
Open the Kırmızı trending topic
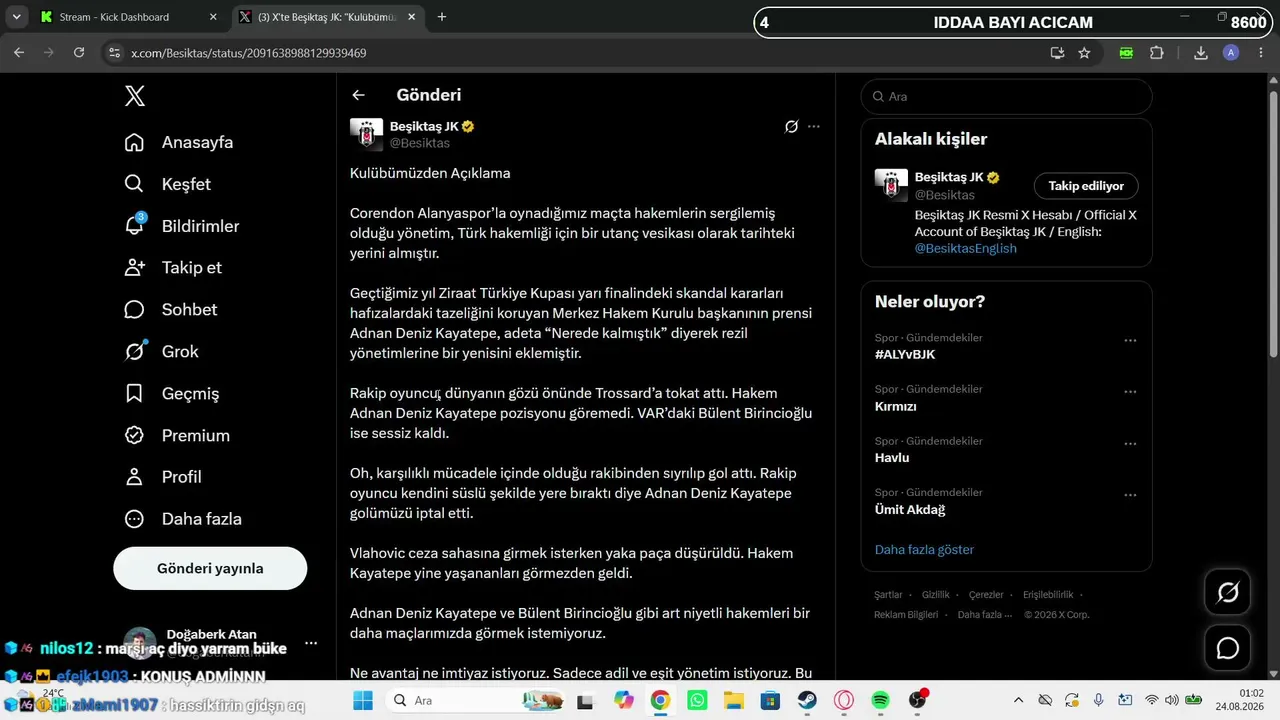coord(896,406)
